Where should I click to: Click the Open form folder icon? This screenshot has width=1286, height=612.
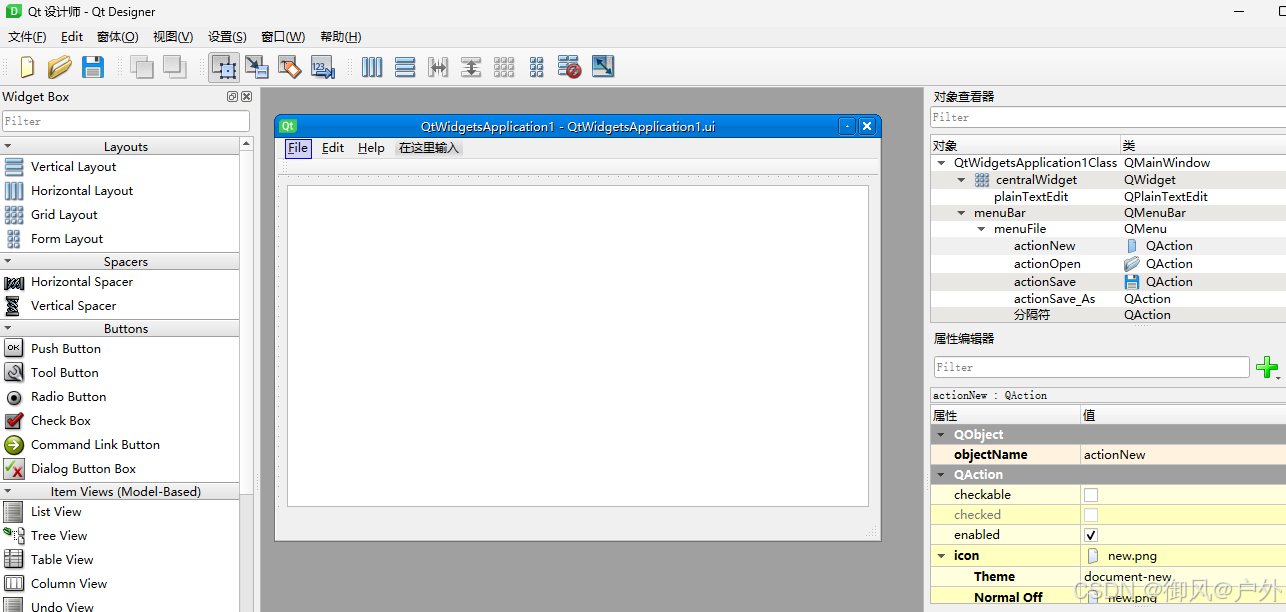pyautogui.click(x=60, y=67)
